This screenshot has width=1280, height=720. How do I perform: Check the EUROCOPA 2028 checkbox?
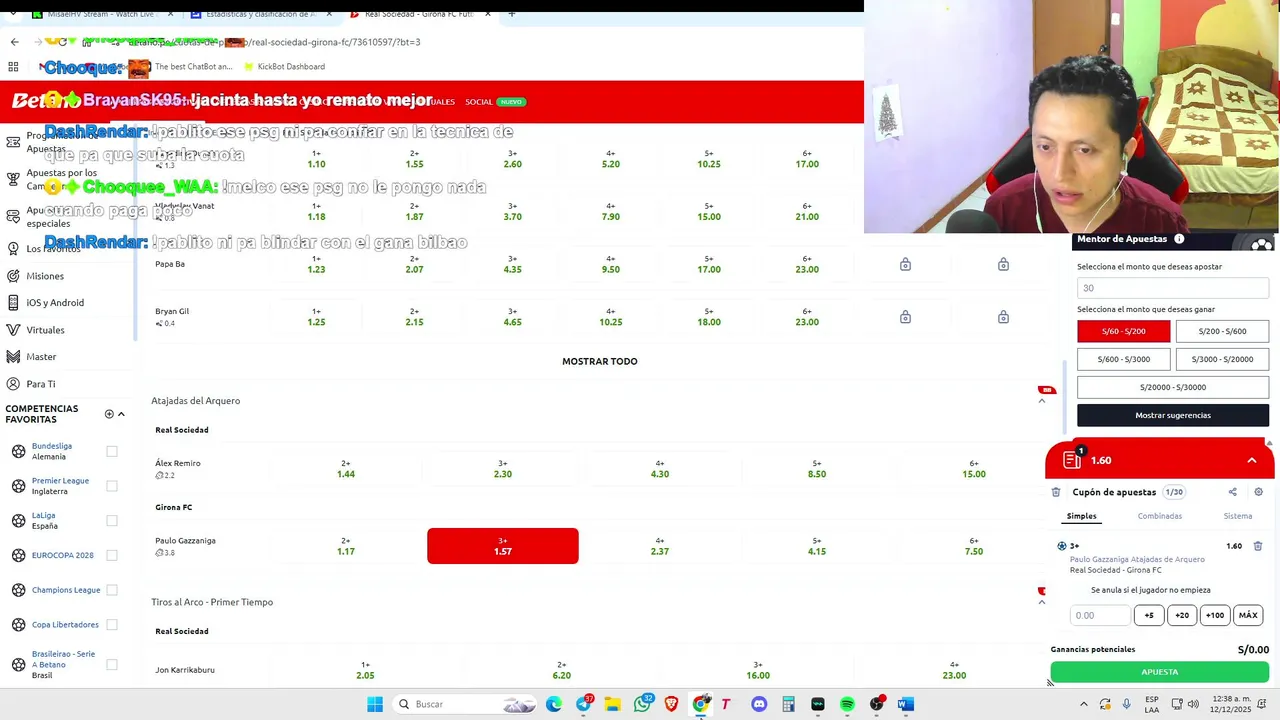point(112,555)
